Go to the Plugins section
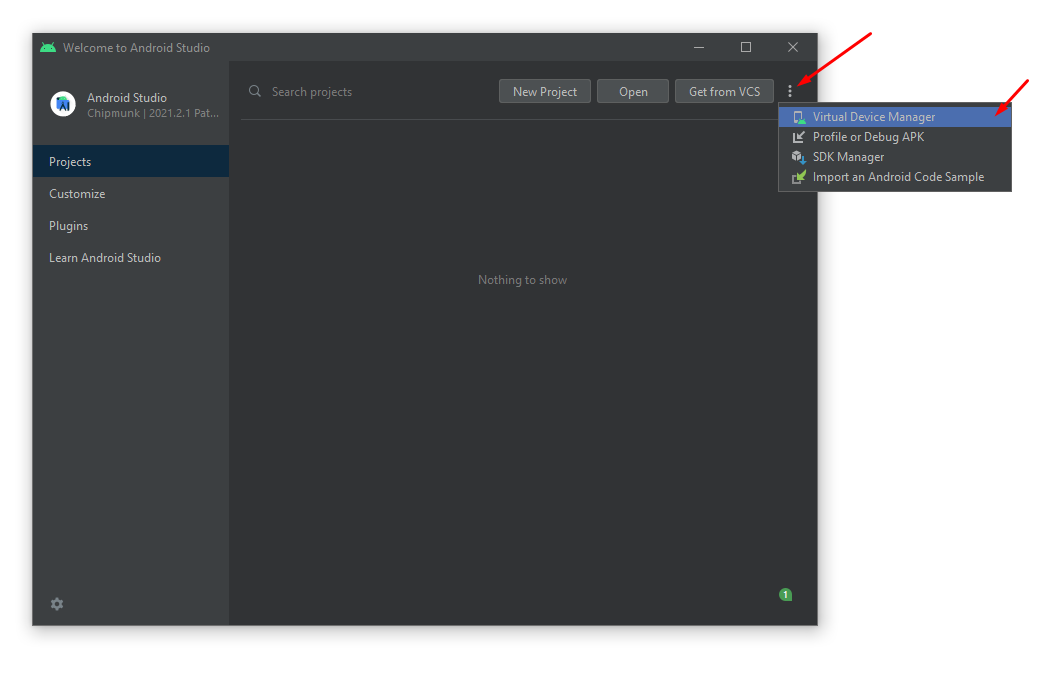The height and width of the screenshot is (679, 1048). coord(131,226)
